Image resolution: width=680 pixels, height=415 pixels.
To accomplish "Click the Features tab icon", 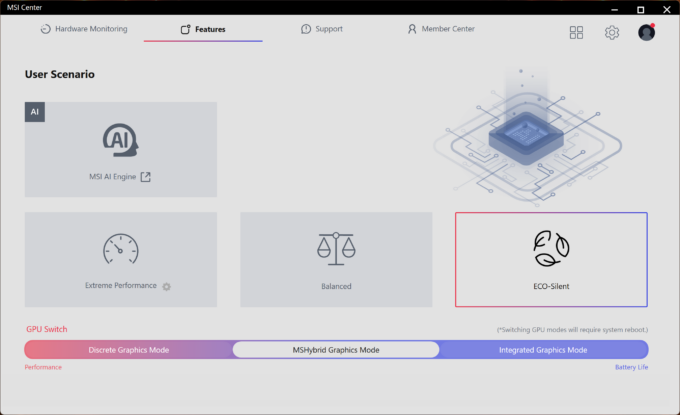I will click(x=186, y=29).
